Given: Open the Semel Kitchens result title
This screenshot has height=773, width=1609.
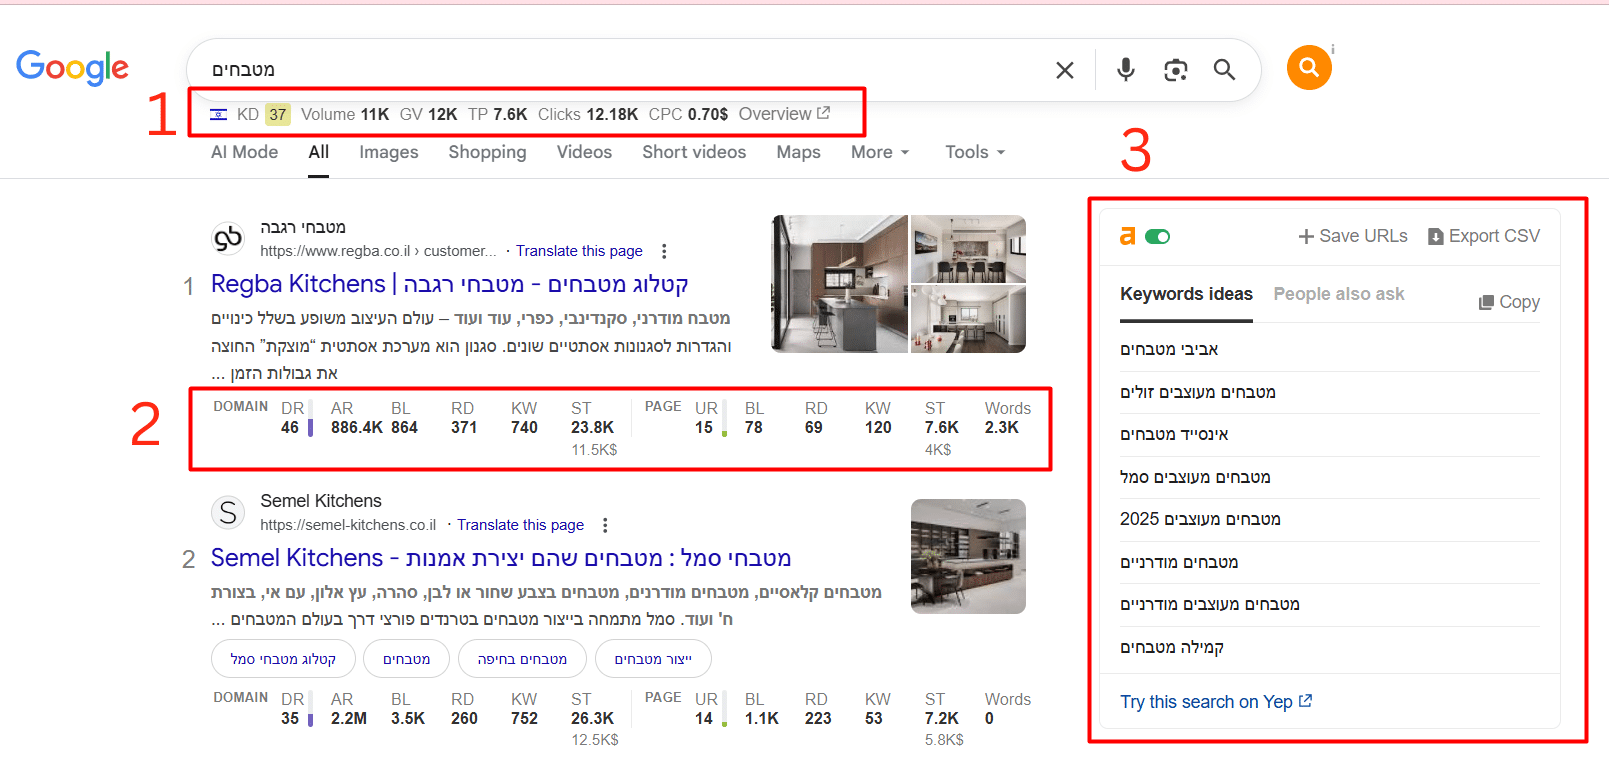Looking at the screenshot, I should (501, 558).
